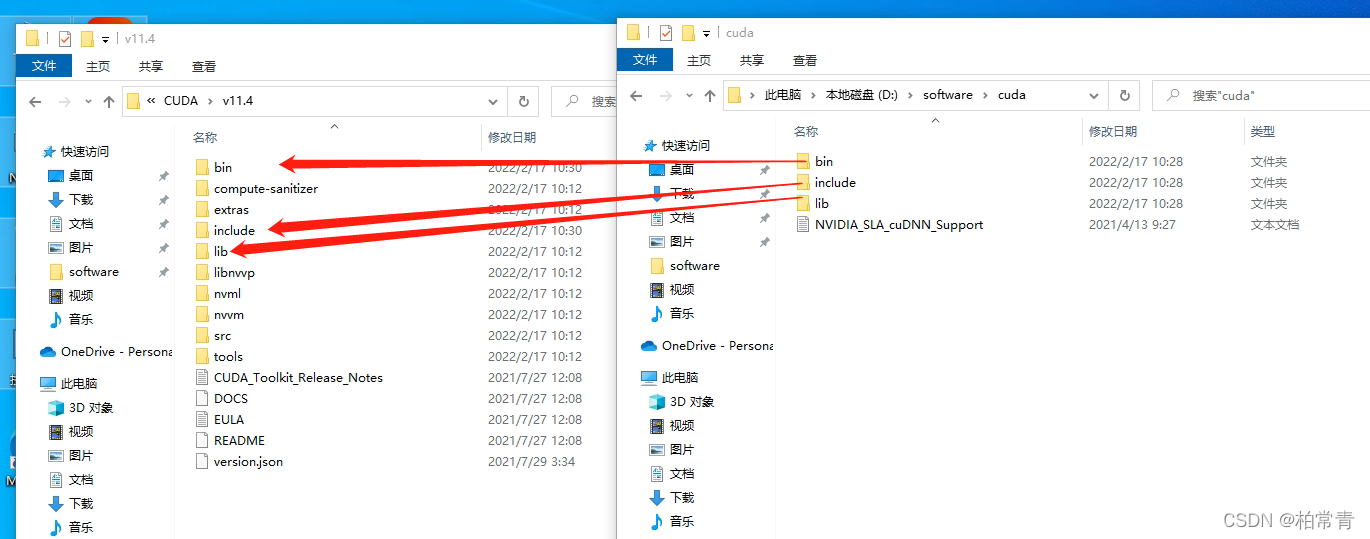The height and width of the screenshot is (539, 1370).
Task: Refresh the cuda folder view
Action: pyautogui.click(x=1124, y=95)
